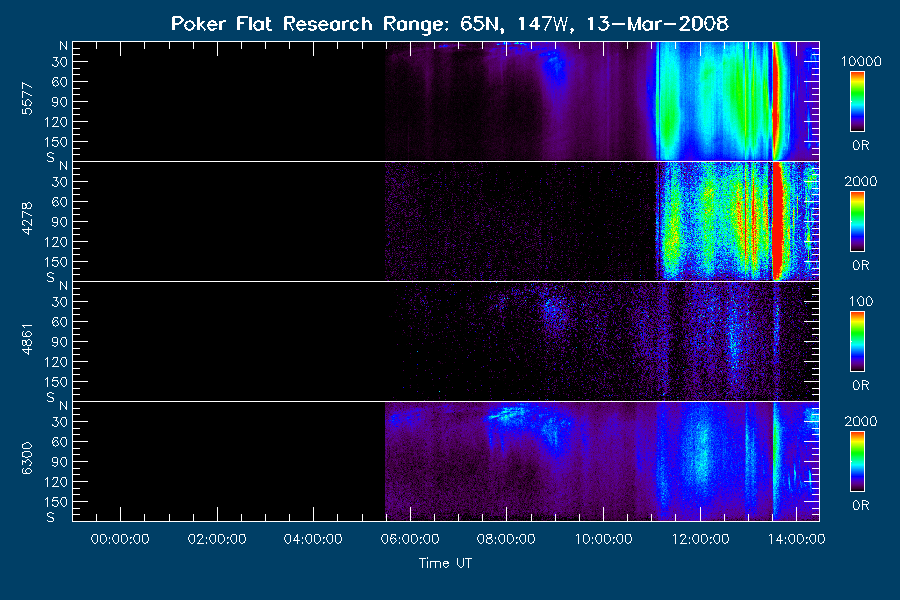Click the 150 tick label on the 6300 panel

point(56,502)
